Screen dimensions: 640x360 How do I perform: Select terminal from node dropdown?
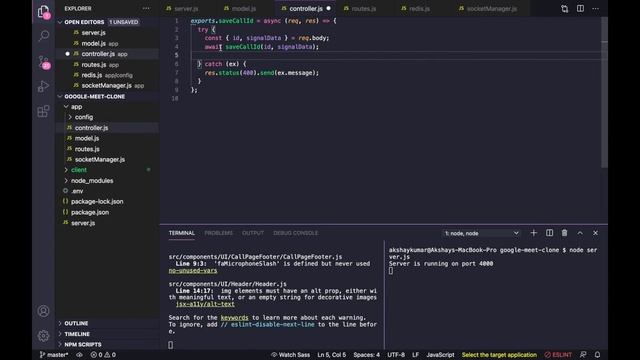click(481, 233)
